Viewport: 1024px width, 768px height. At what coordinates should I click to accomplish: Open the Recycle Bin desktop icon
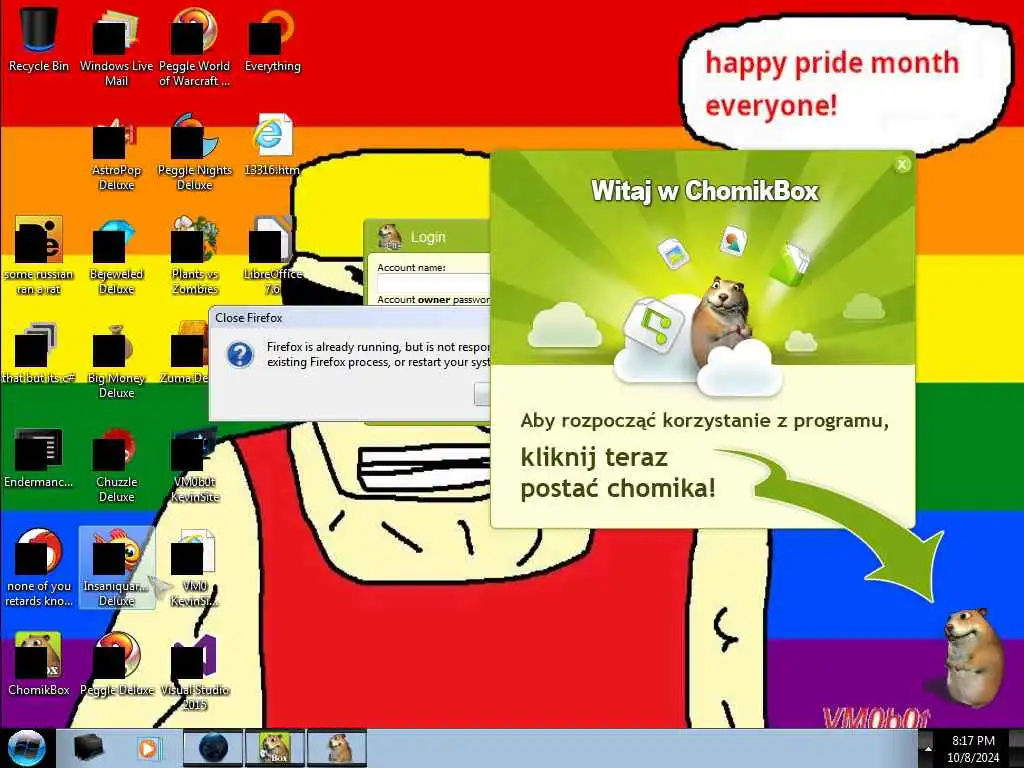[39, 39]
